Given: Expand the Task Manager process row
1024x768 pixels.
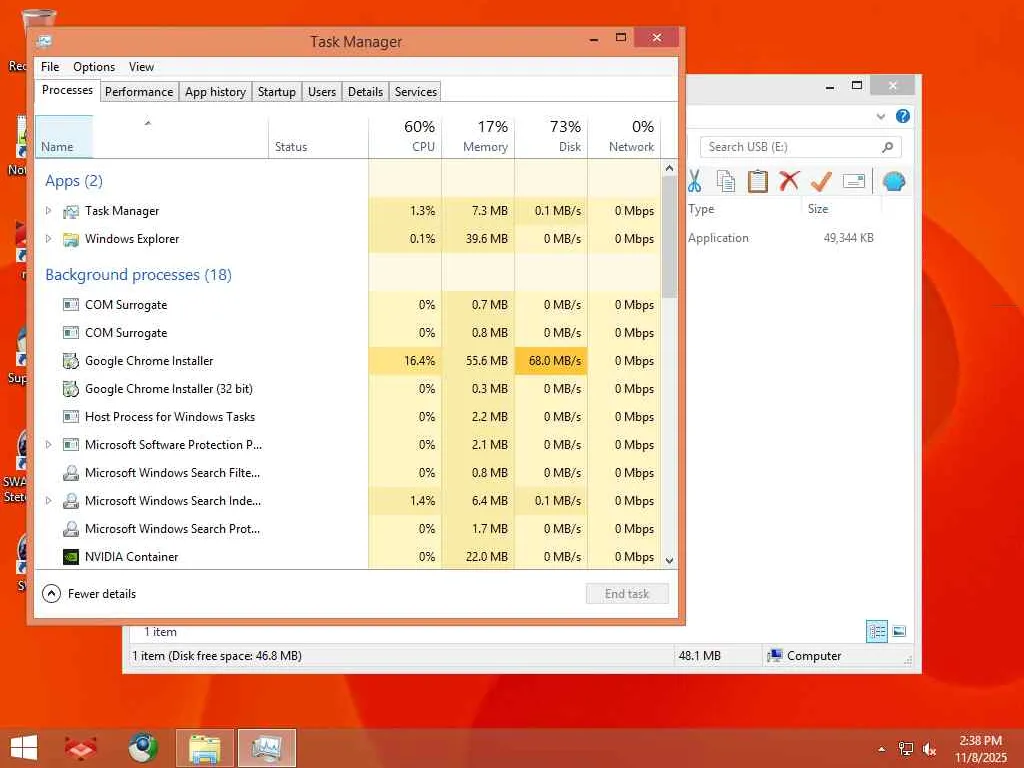Looking at the screenshot, I should click(x=48, y=210).
